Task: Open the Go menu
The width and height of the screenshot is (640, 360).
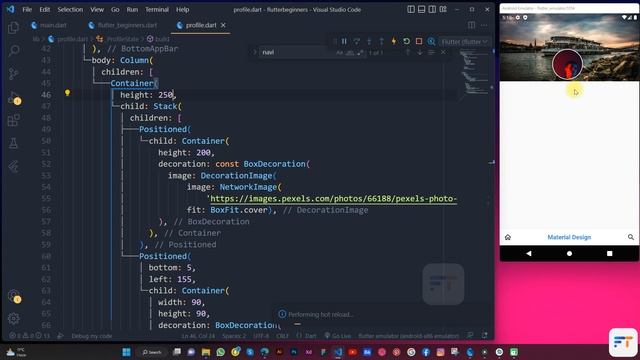Action: (115, 9)
